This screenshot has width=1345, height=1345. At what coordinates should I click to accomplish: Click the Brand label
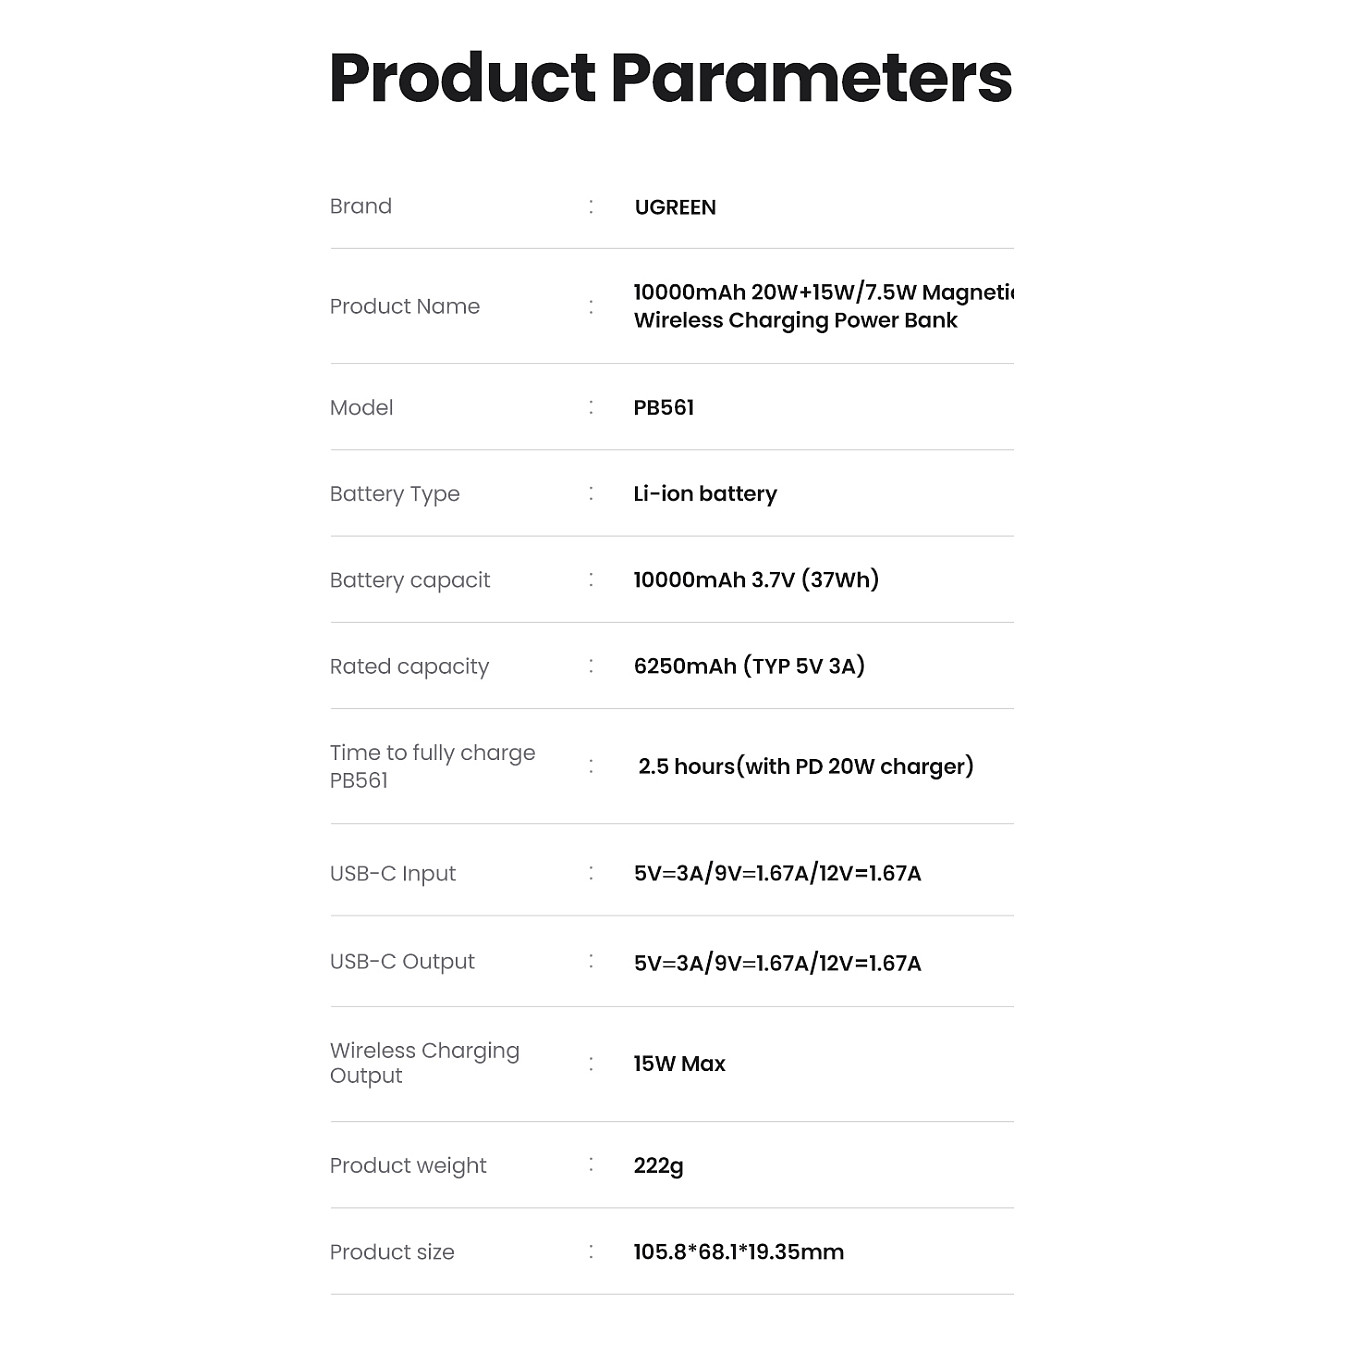point(361,206)
